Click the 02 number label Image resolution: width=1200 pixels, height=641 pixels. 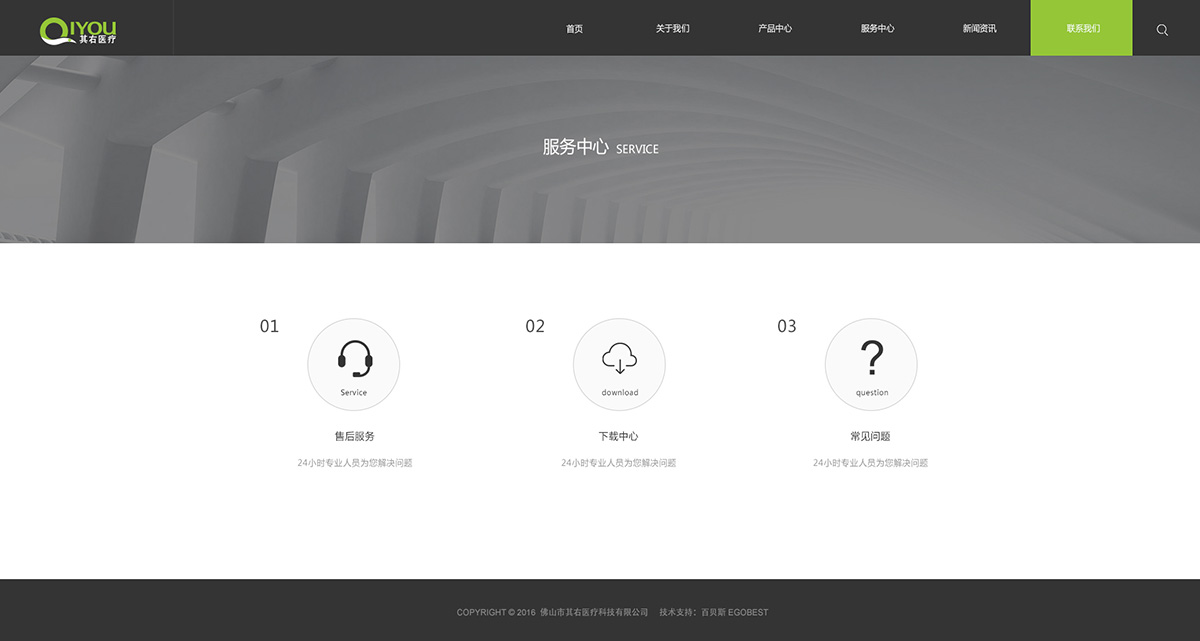(535, 326)
